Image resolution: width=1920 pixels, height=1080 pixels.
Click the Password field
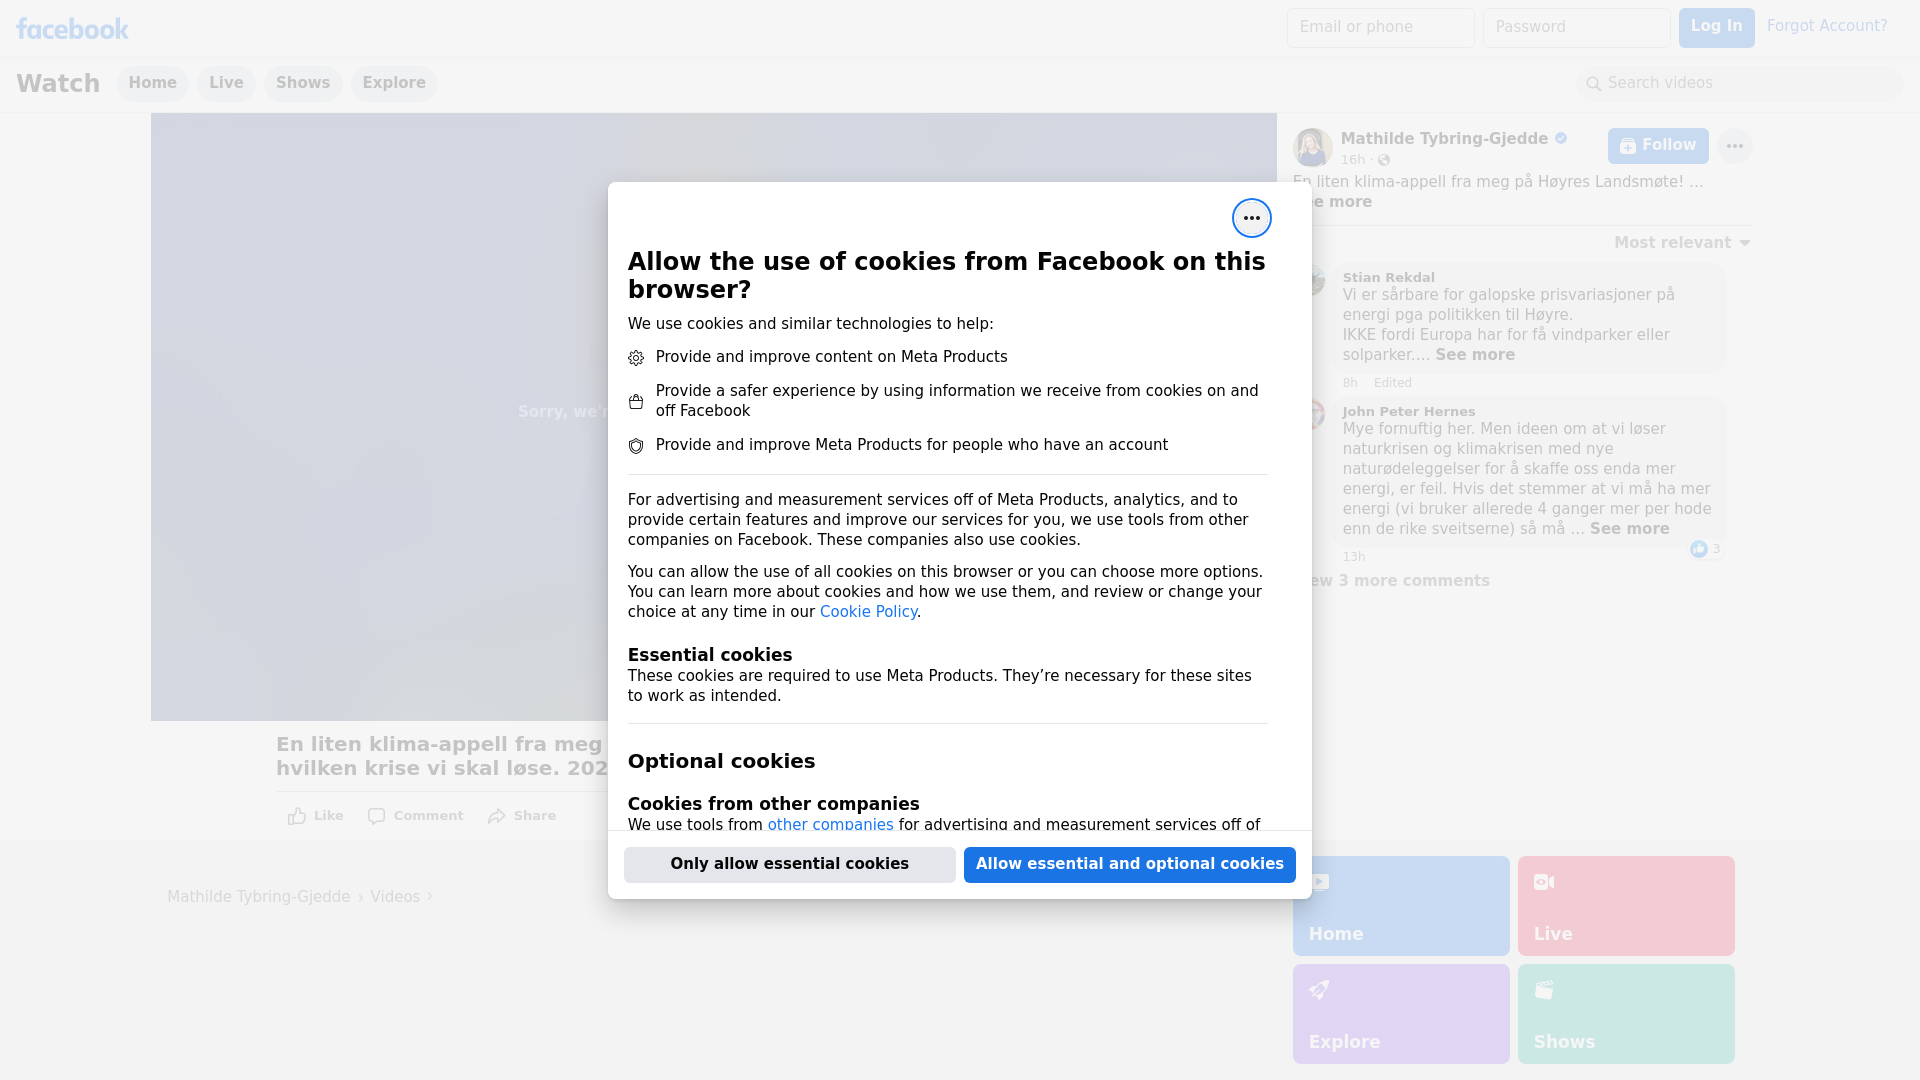tap(1576, 28)
